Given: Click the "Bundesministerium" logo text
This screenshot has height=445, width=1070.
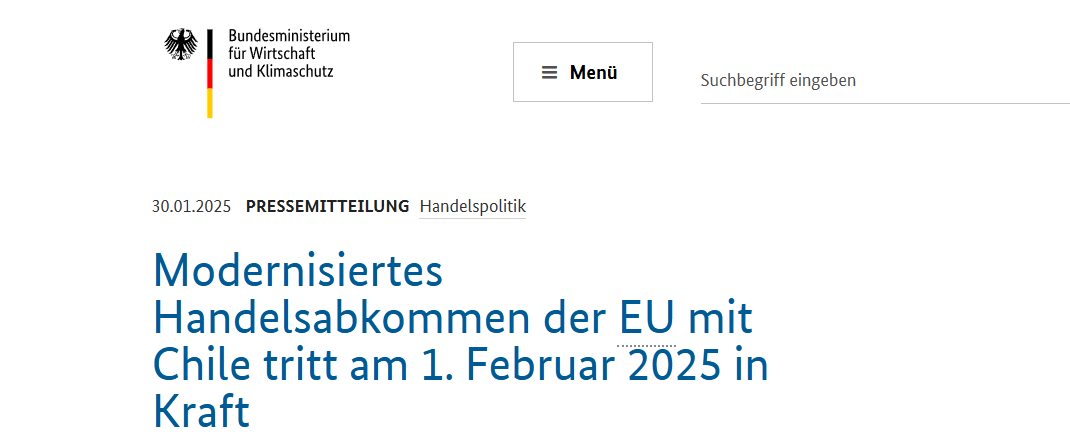Looking at the screenshot, I should tap(289, 36).
